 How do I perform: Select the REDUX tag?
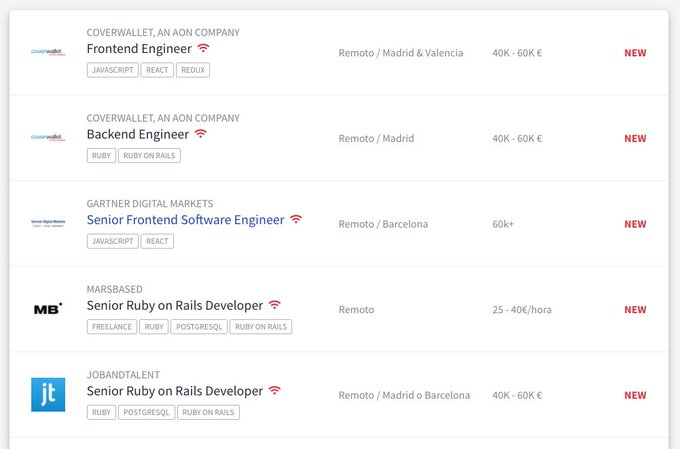[x=193, y=70]
